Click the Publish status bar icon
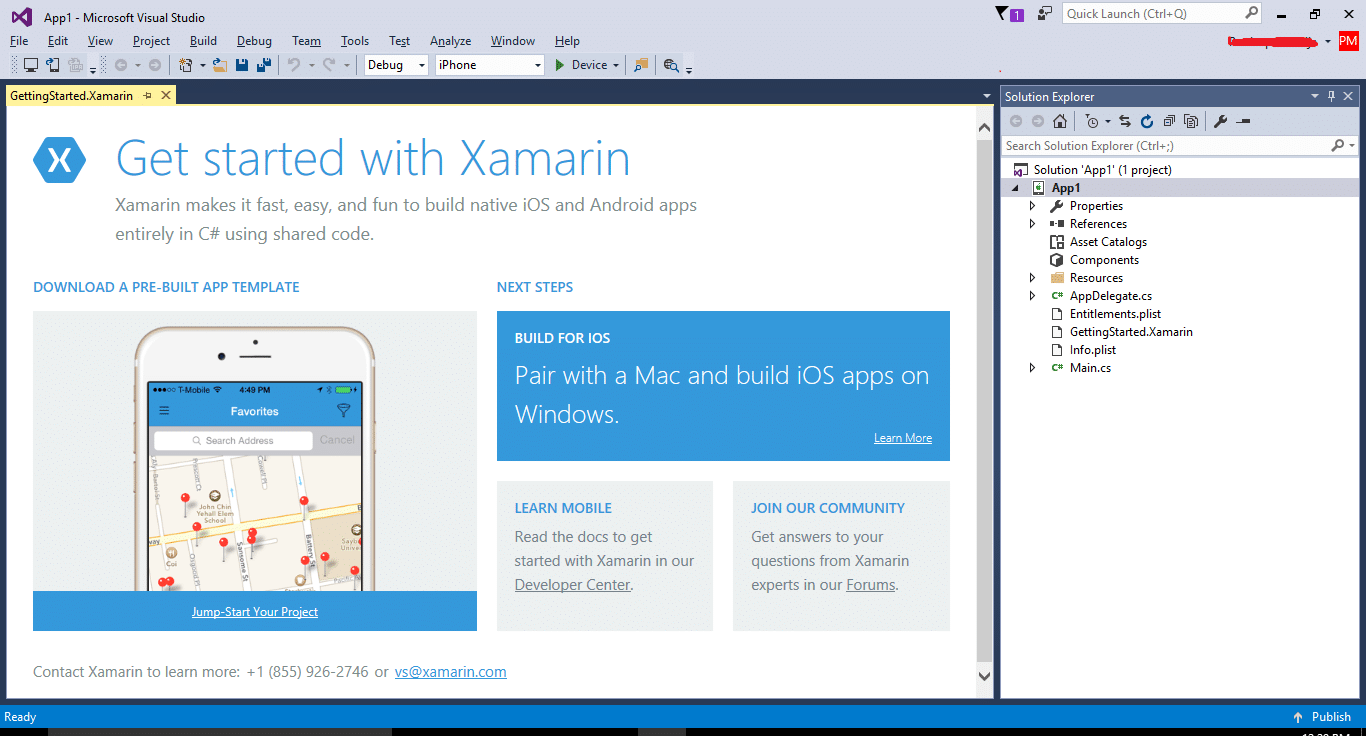Viewport: 1366px width, 736px height. click(1298, 717)
